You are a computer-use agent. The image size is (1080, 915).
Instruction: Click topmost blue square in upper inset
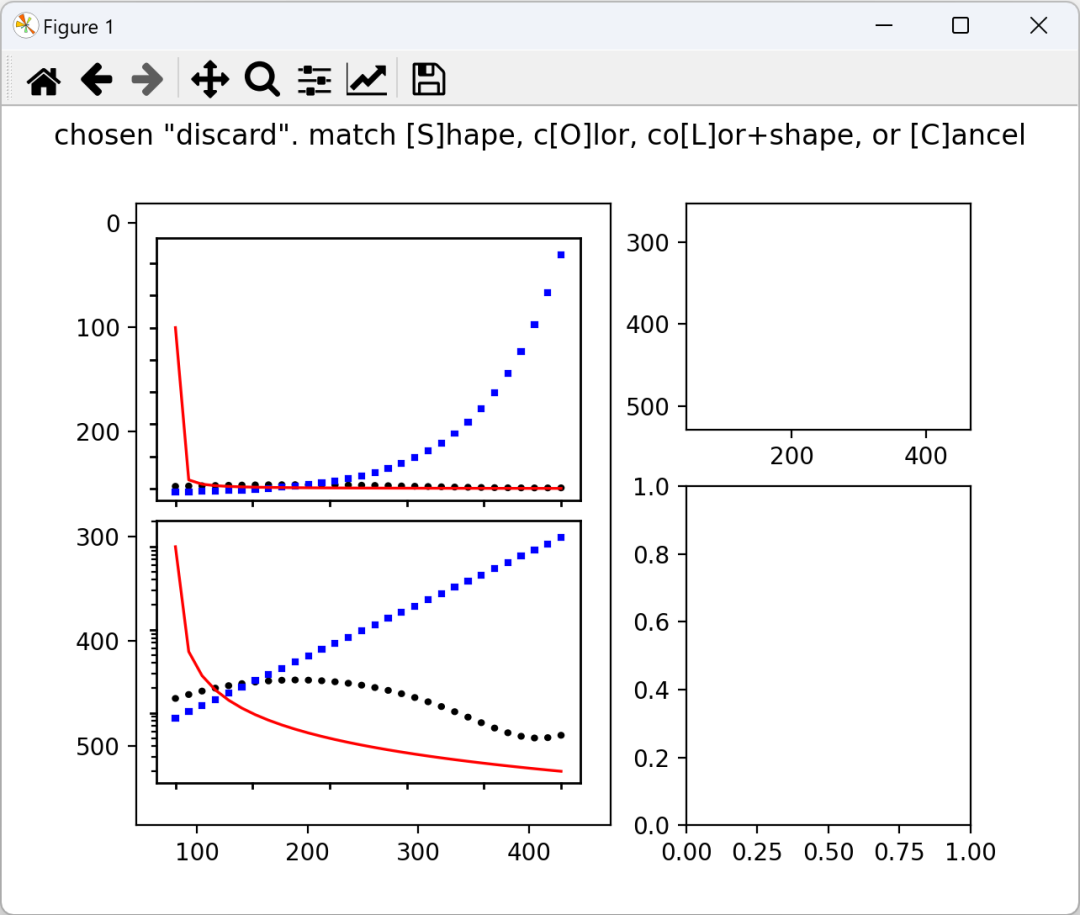point(561,255)
